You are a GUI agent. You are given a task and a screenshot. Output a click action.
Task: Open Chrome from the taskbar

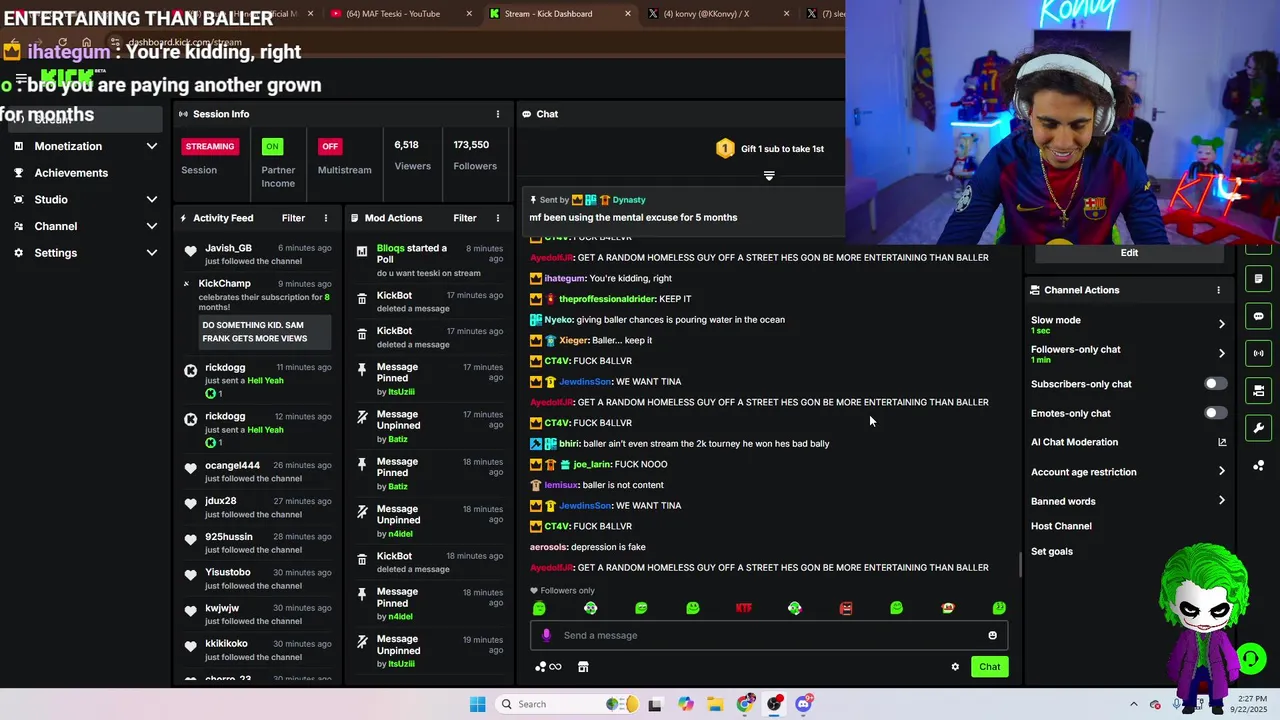[745, 704]
